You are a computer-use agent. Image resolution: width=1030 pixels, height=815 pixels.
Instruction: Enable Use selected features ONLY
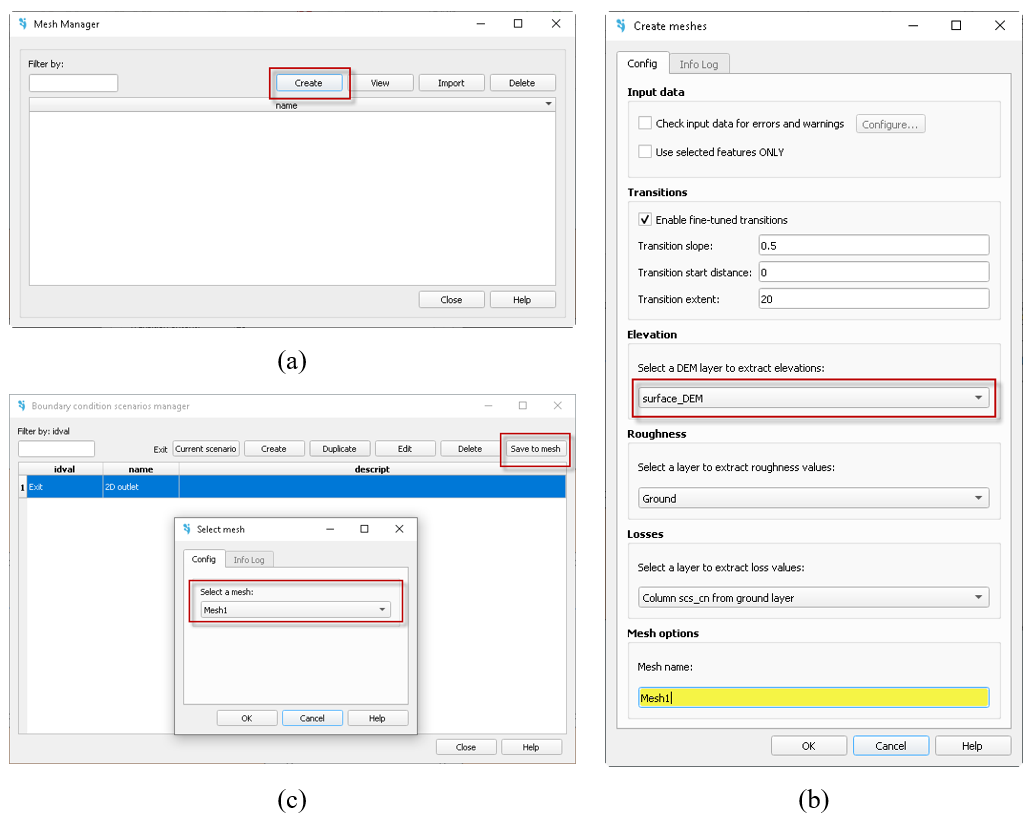(x=645, y=152)
